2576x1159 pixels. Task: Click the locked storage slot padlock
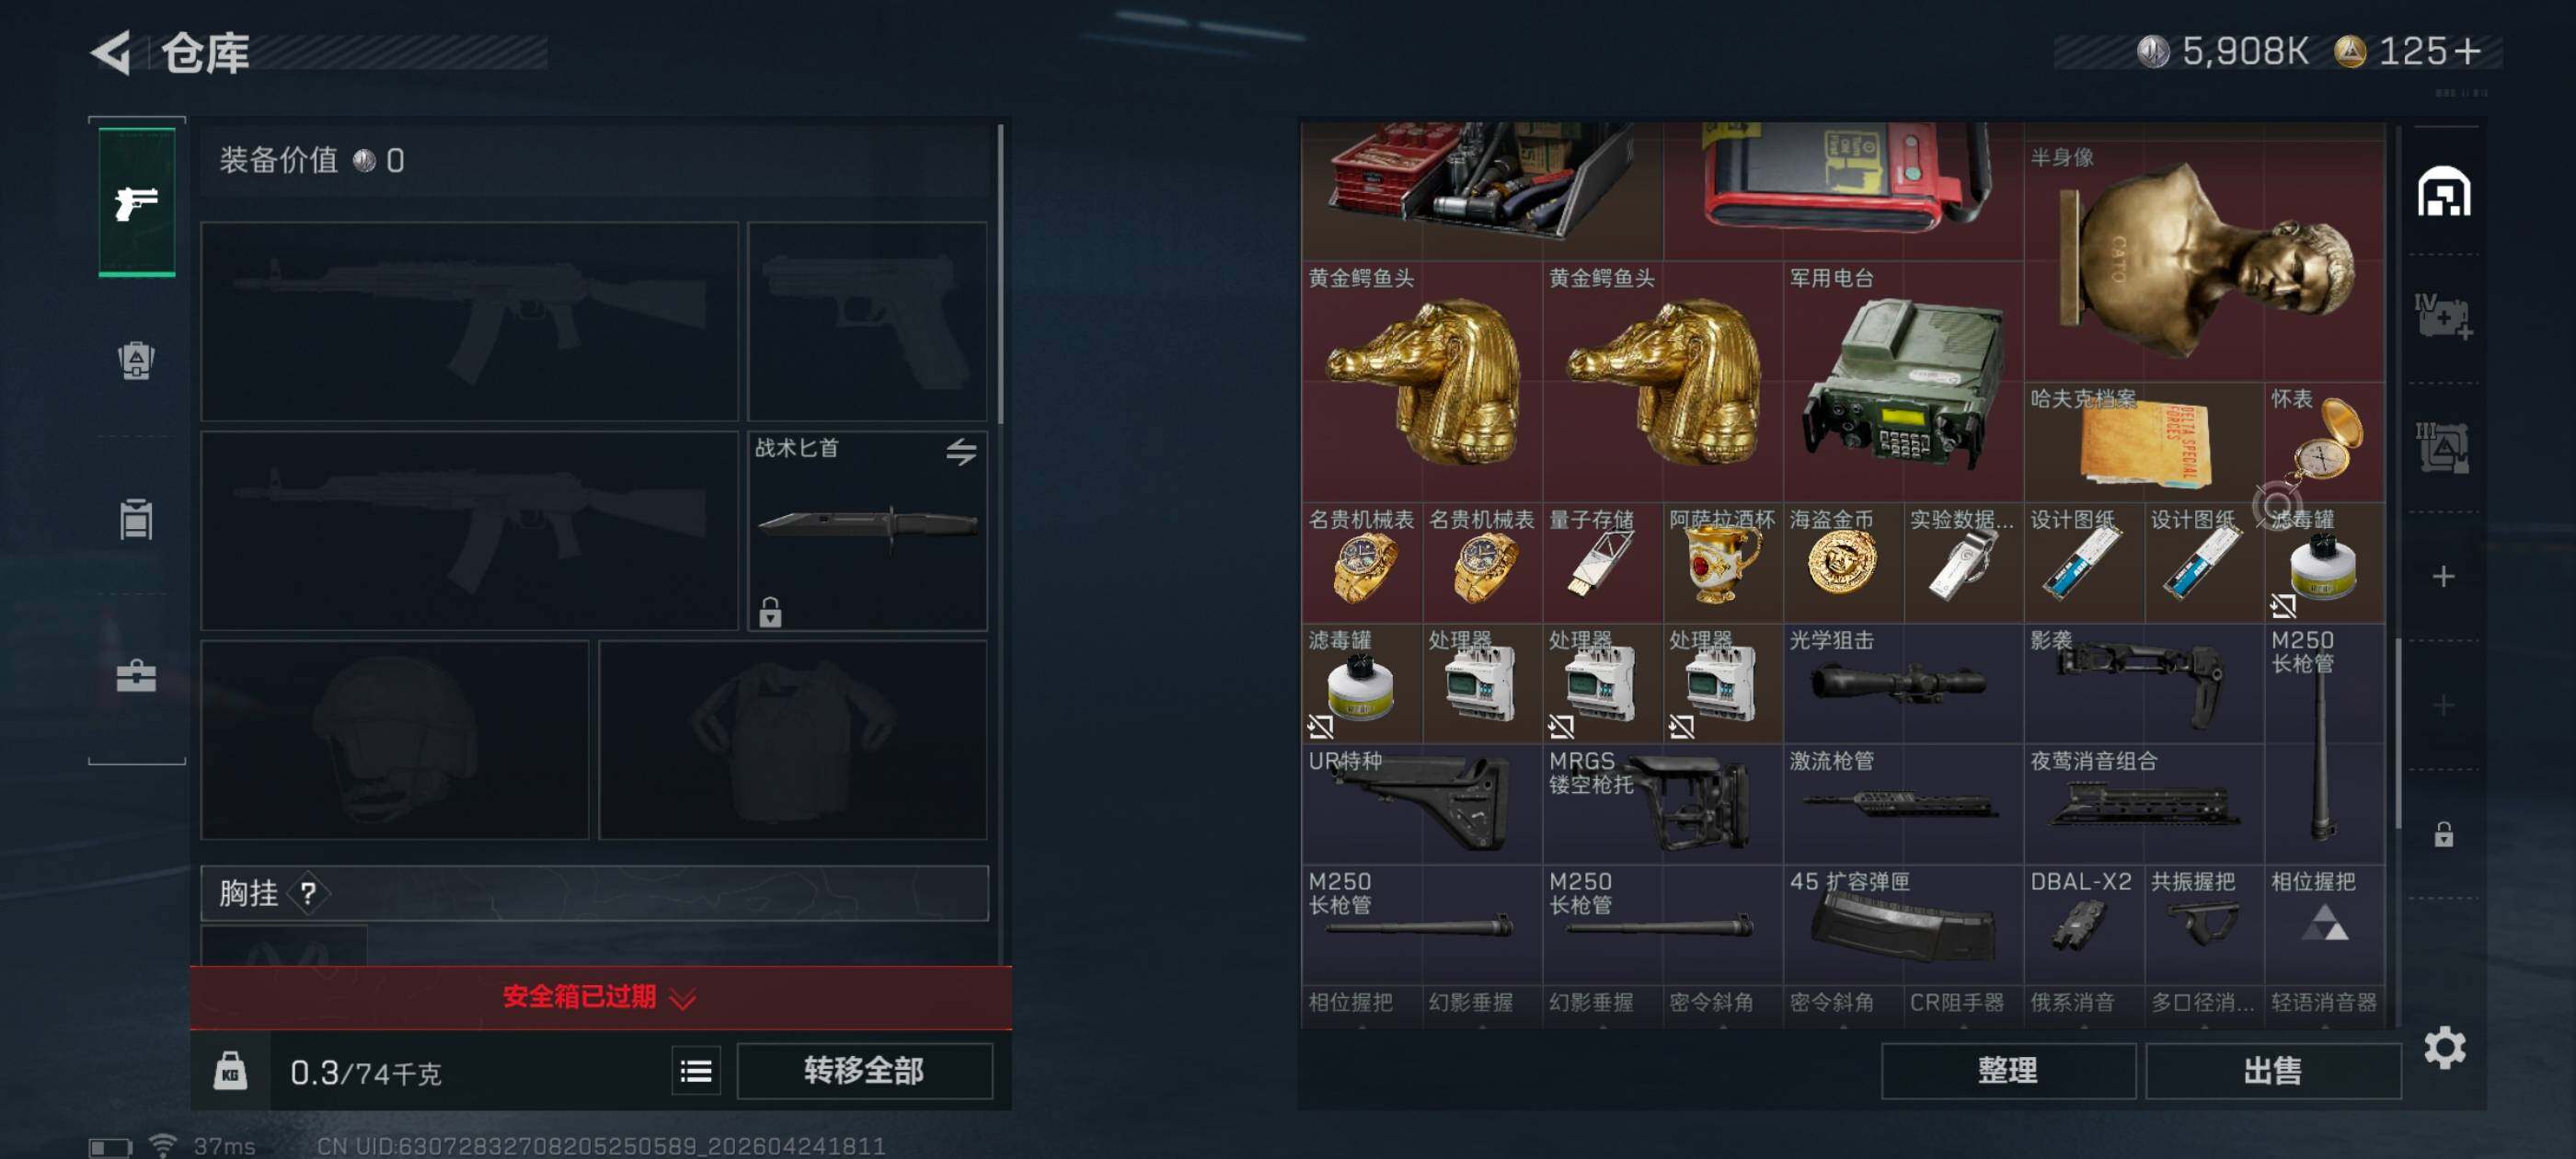[2444, 834]
